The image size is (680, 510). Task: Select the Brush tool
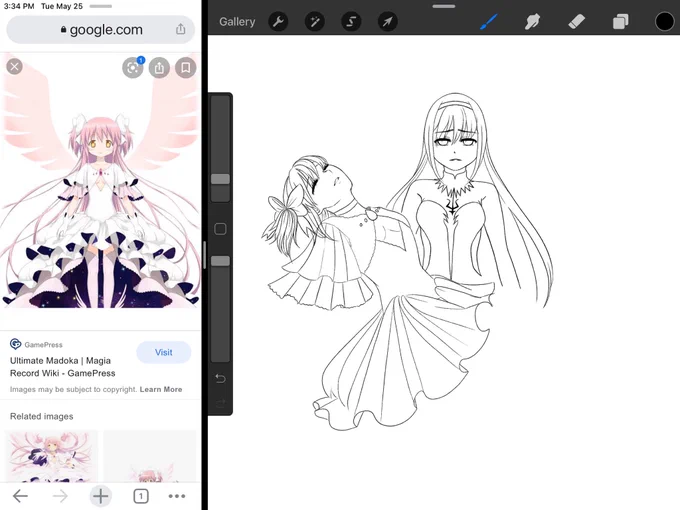(489, 21)
